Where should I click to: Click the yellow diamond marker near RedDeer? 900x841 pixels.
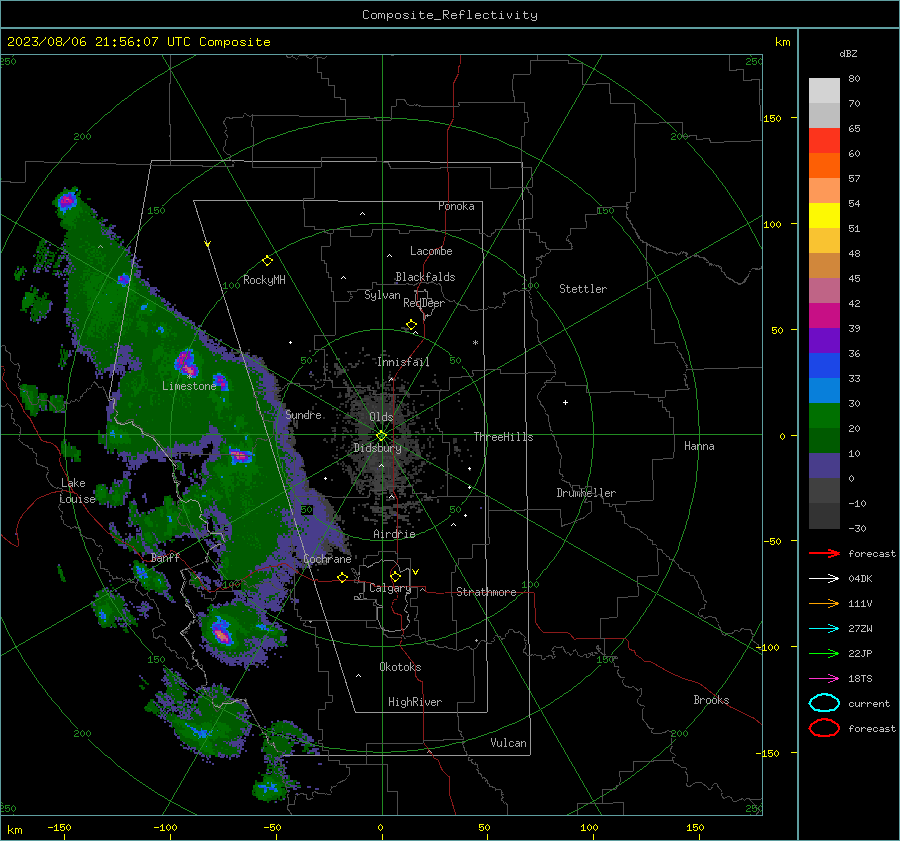[411, 325]
